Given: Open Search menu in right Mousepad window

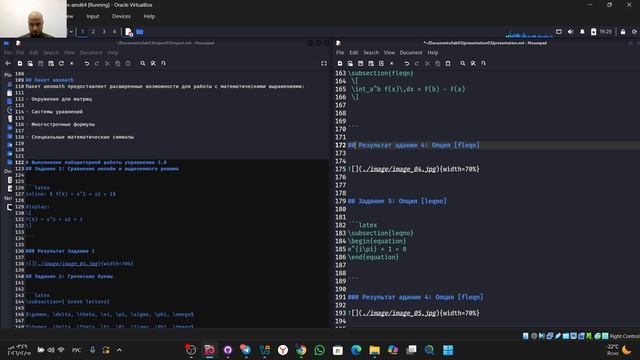Looking at the screenshot, I should click(371, 53).
